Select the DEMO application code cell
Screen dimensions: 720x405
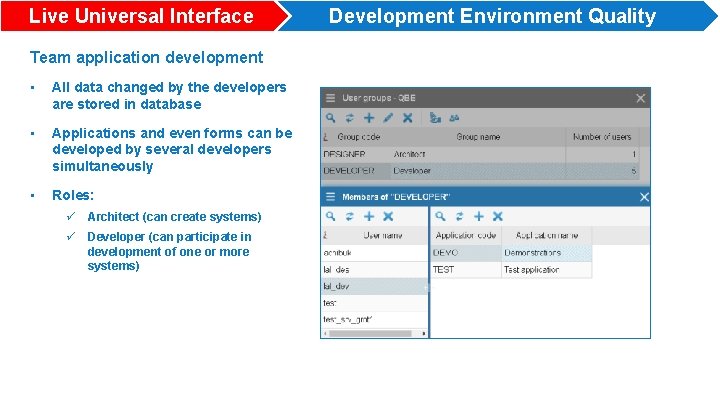[466, 253]
